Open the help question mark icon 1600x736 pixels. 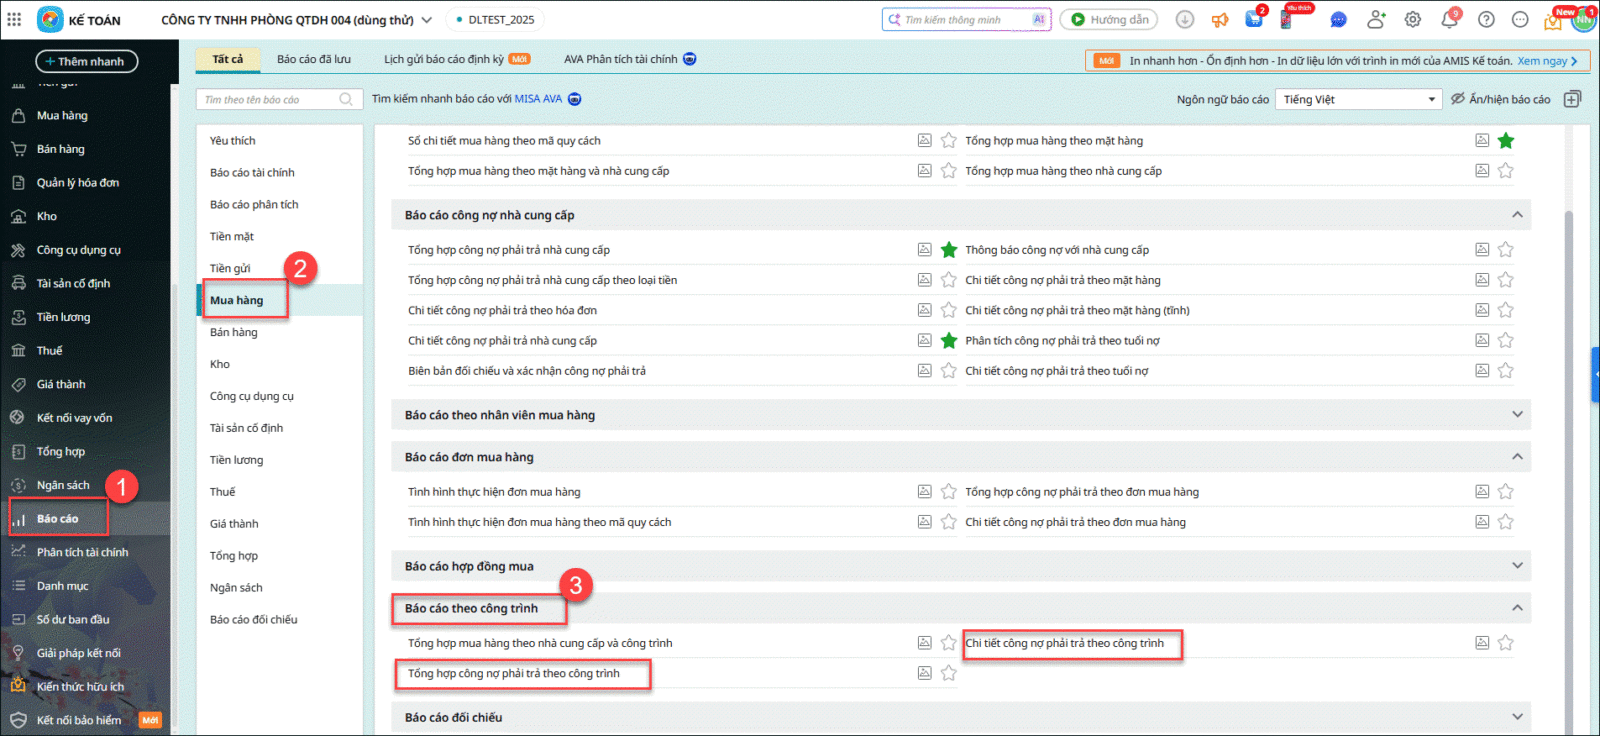(x=1486, y=20)
